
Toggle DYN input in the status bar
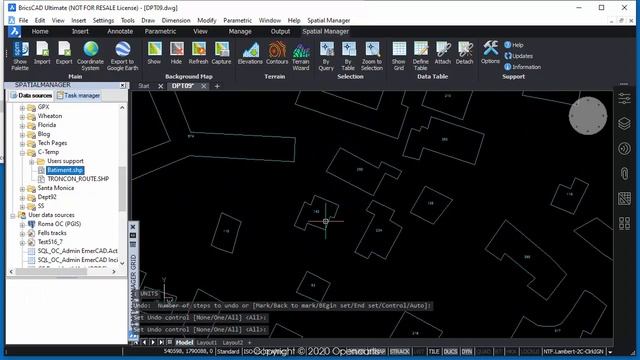pyautogui.click(x=467, y=351)
